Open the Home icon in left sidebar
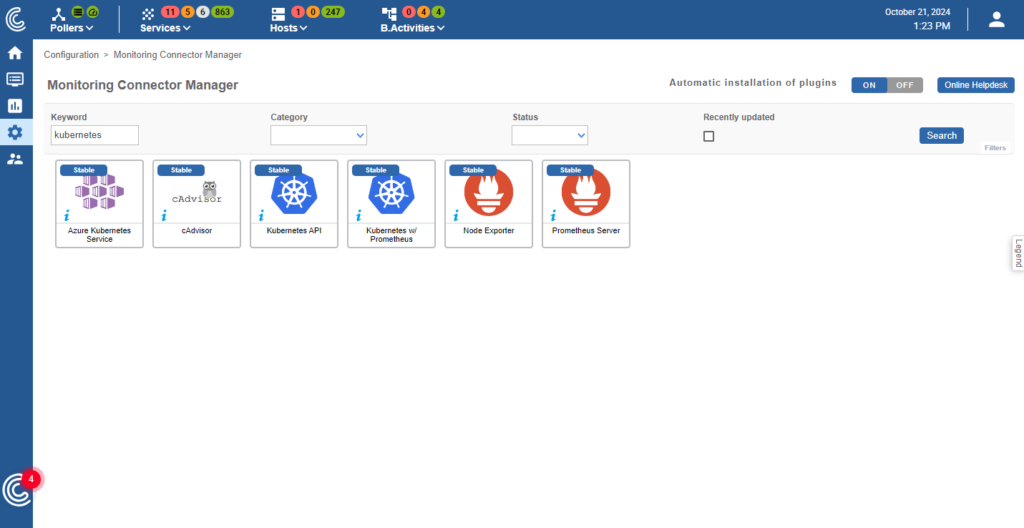This screenshot has width=1024, height=528. pos(15,53)
